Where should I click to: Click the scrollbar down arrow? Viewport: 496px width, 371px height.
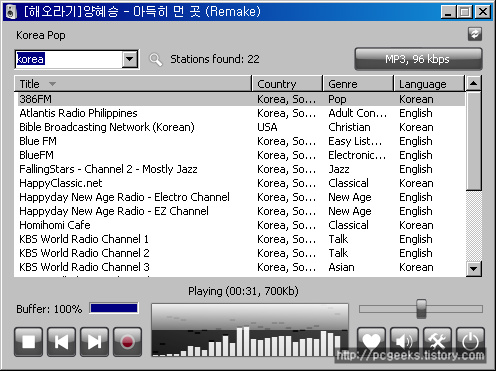[x=474, y=268]
